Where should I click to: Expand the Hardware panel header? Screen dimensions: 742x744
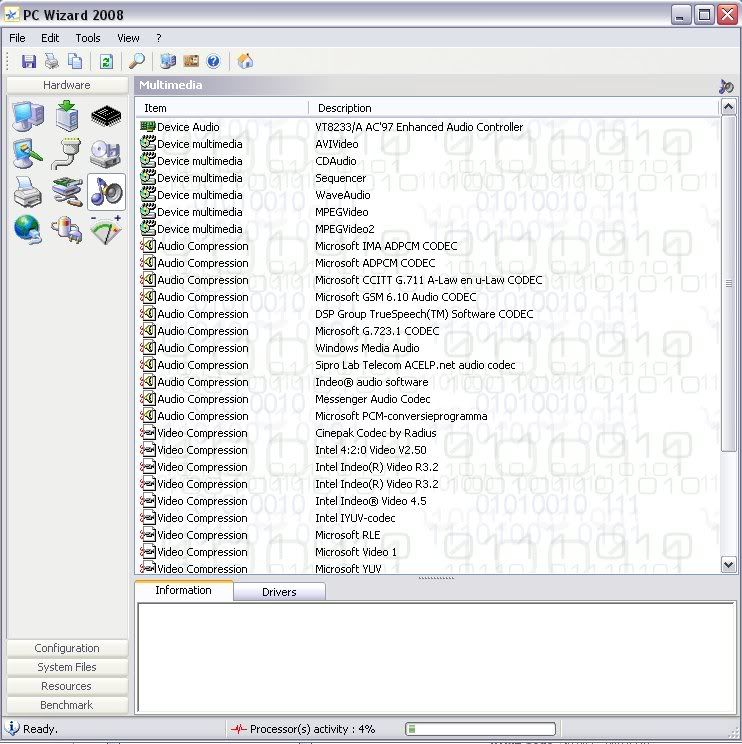(67, 85)
